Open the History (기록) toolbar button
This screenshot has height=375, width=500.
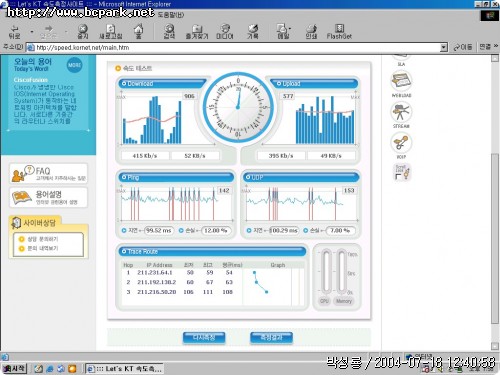(253, 32)
